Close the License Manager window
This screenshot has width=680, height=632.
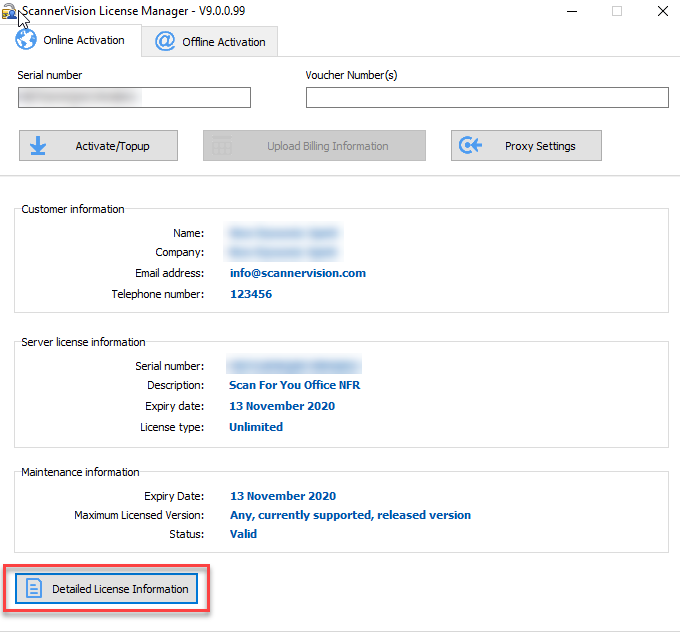tap(662, 12)
